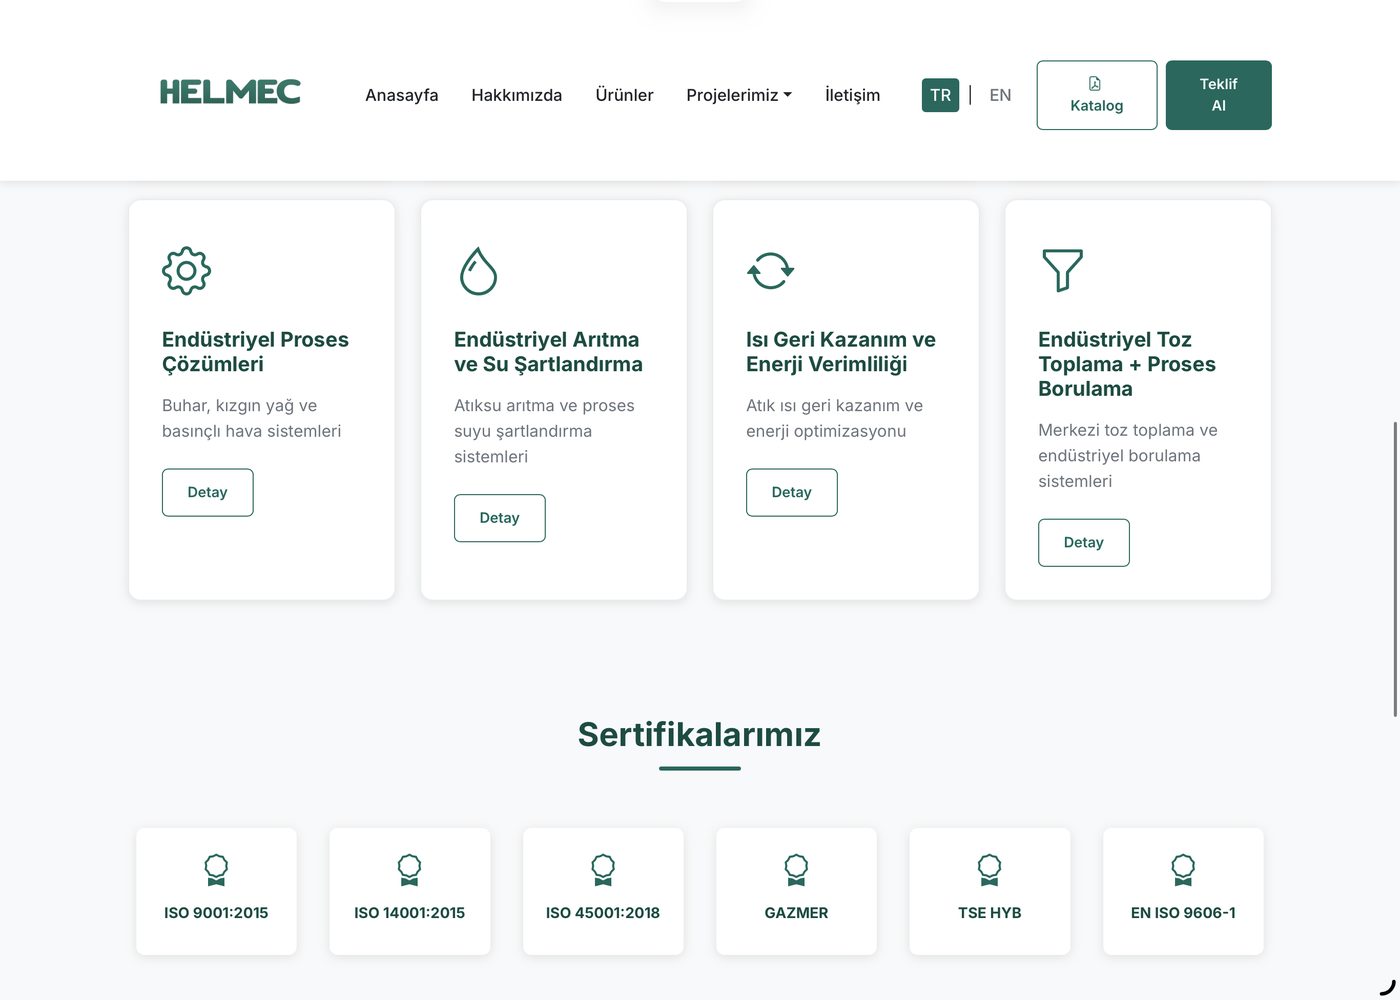1400x1000 pixels.
Task: Expand the Projelerimiz dropdown menu
Action: coord(739,95)
